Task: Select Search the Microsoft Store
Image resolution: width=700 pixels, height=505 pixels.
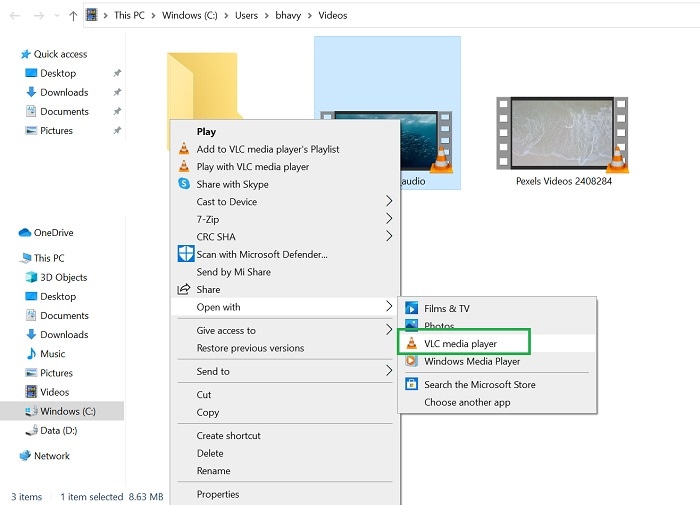Action: click(497, 384)
